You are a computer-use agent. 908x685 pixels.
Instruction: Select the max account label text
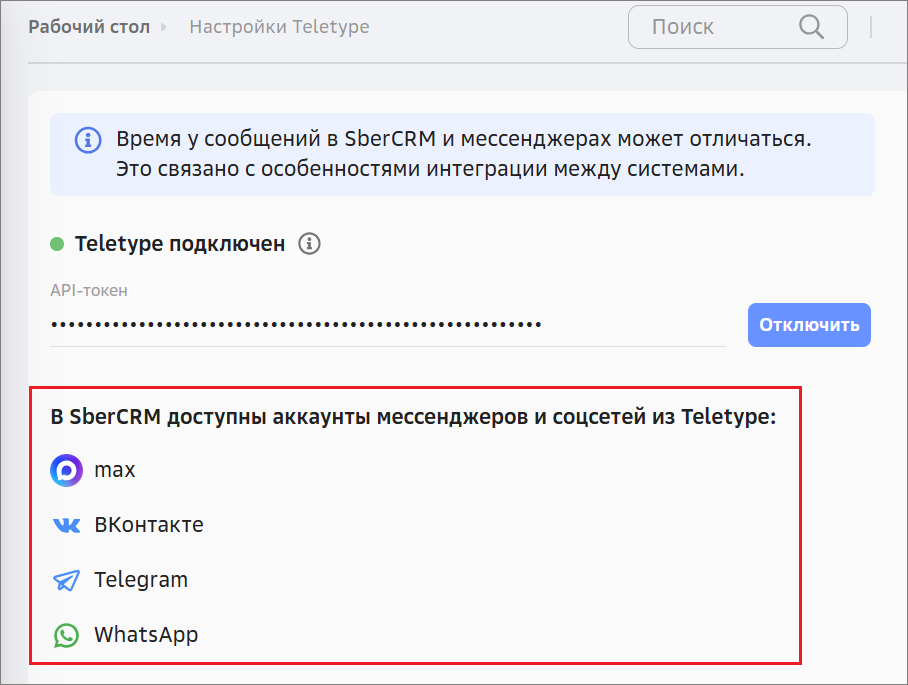click(x=115, y=470)
